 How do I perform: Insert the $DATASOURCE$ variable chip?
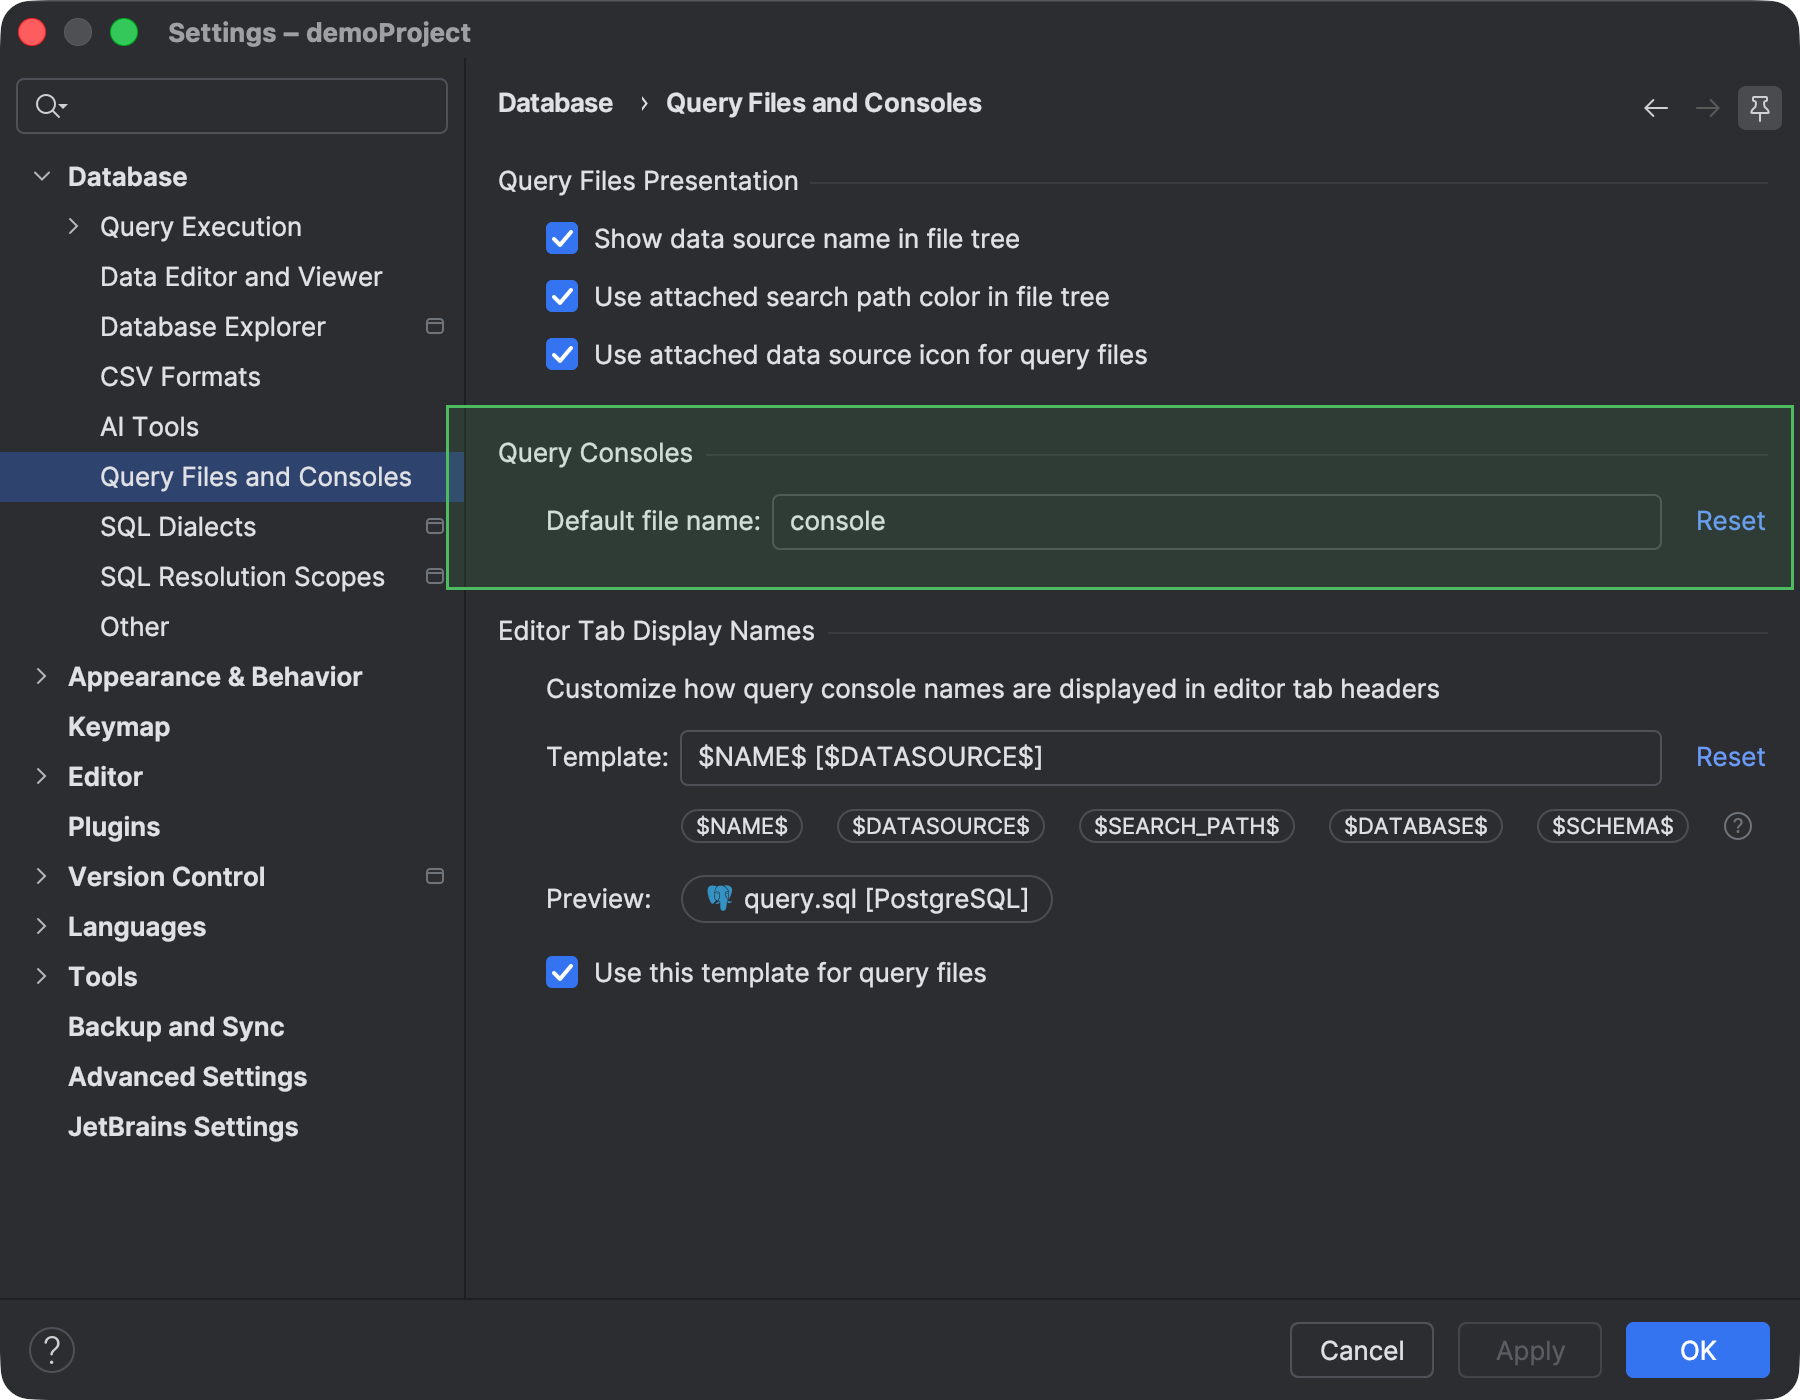940,826
